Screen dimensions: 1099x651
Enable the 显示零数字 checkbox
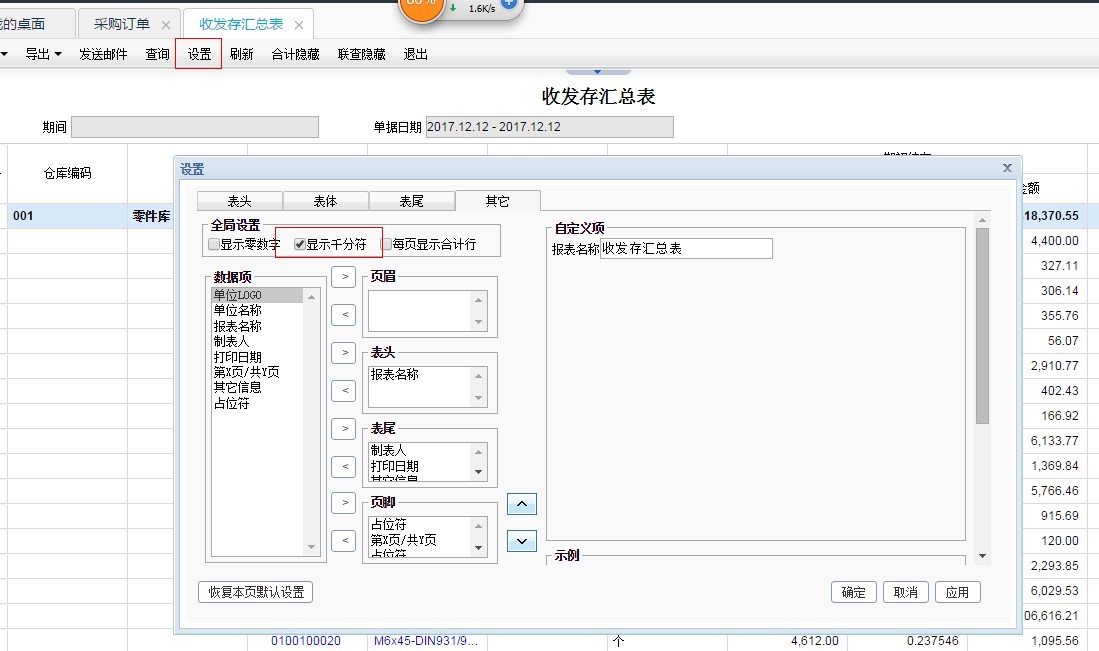[x=214, y=244]
